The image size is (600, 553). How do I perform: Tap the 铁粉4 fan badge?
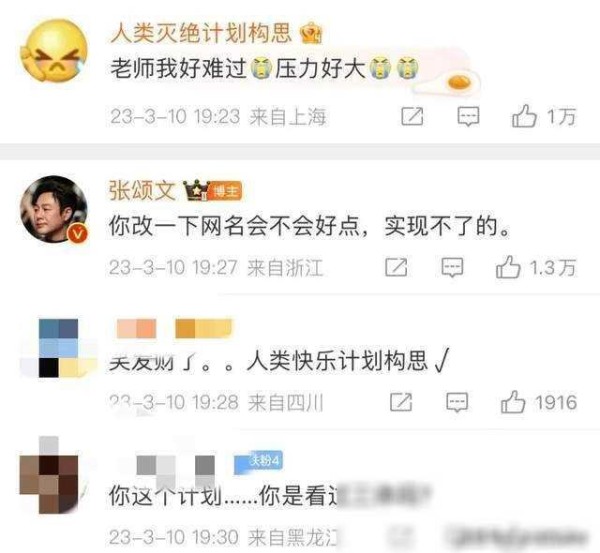click(x=259, y=462)
